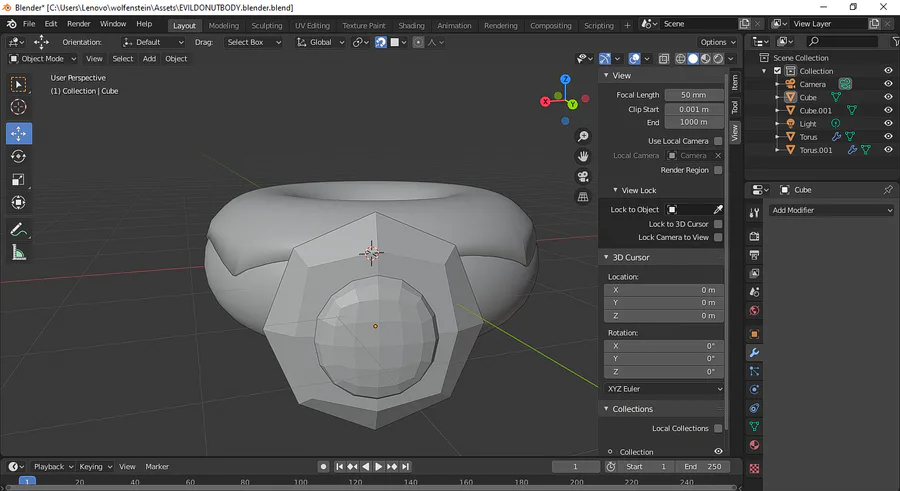Open the Marker menu in timeline
900x491 pixels.
tap(157, 466)
